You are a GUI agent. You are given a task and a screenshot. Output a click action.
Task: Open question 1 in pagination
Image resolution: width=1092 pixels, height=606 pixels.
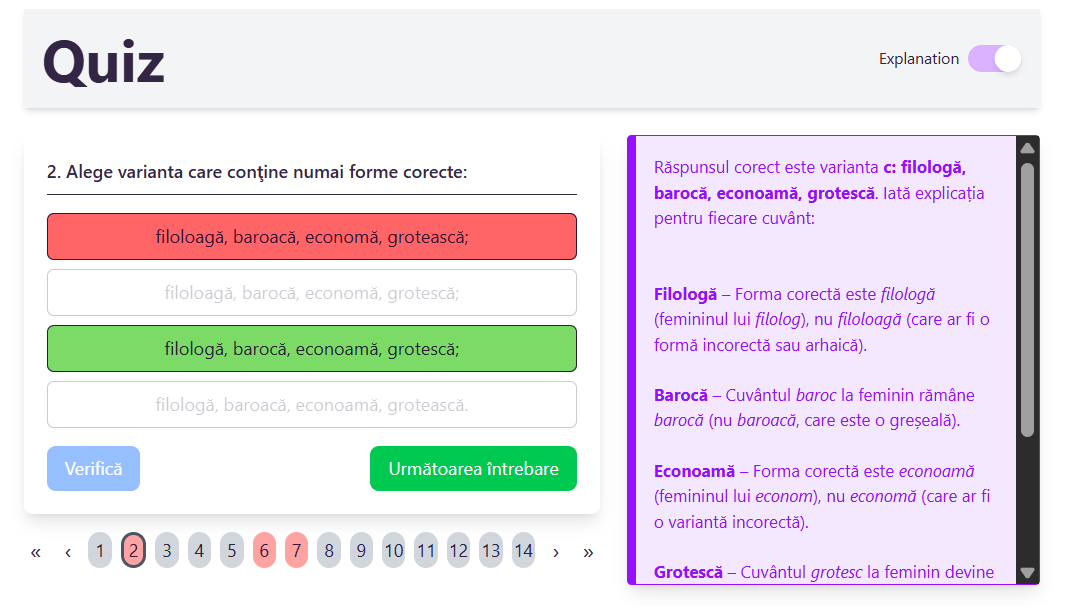click(100, 551)
